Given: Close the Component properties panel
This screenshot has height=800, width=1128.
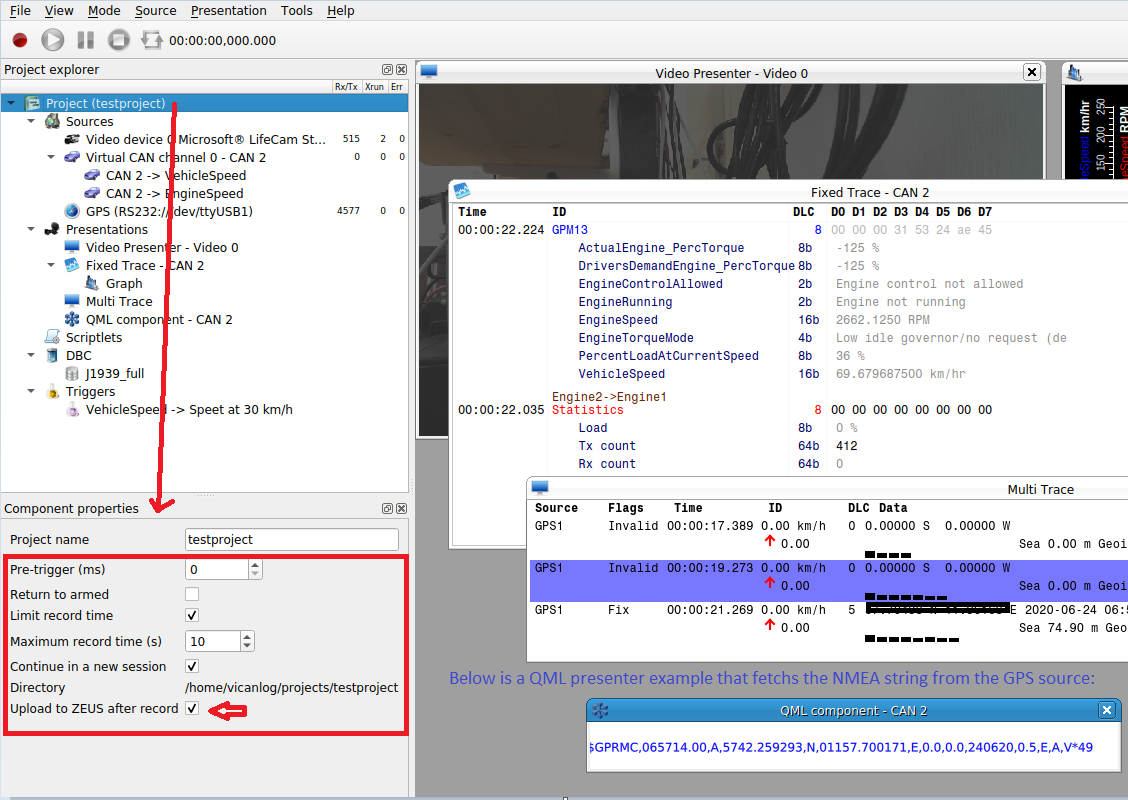Looking at the screenshot, I should point(401,509).
